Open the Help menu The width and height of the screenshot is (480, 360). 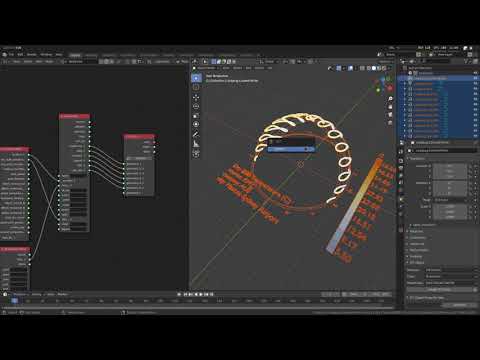coord(59,55)
